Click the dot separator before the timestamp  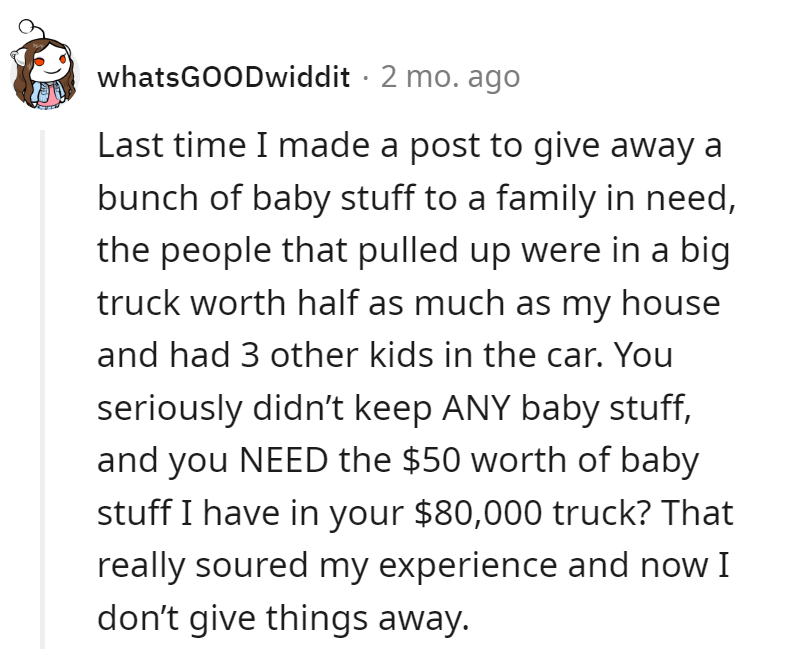tap(365, 77)
